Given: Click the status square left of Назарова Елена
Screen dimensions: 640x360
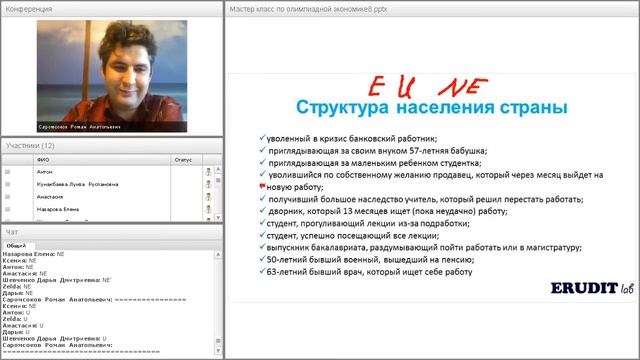Looking at the screenshot, I should click(7, 209).
